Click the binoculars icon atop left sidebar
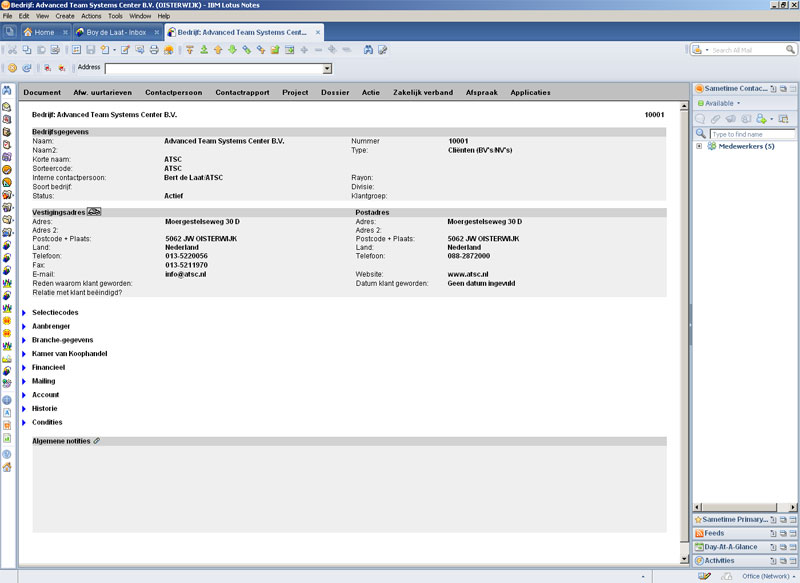The image size is (800, 583). point(7,90)
